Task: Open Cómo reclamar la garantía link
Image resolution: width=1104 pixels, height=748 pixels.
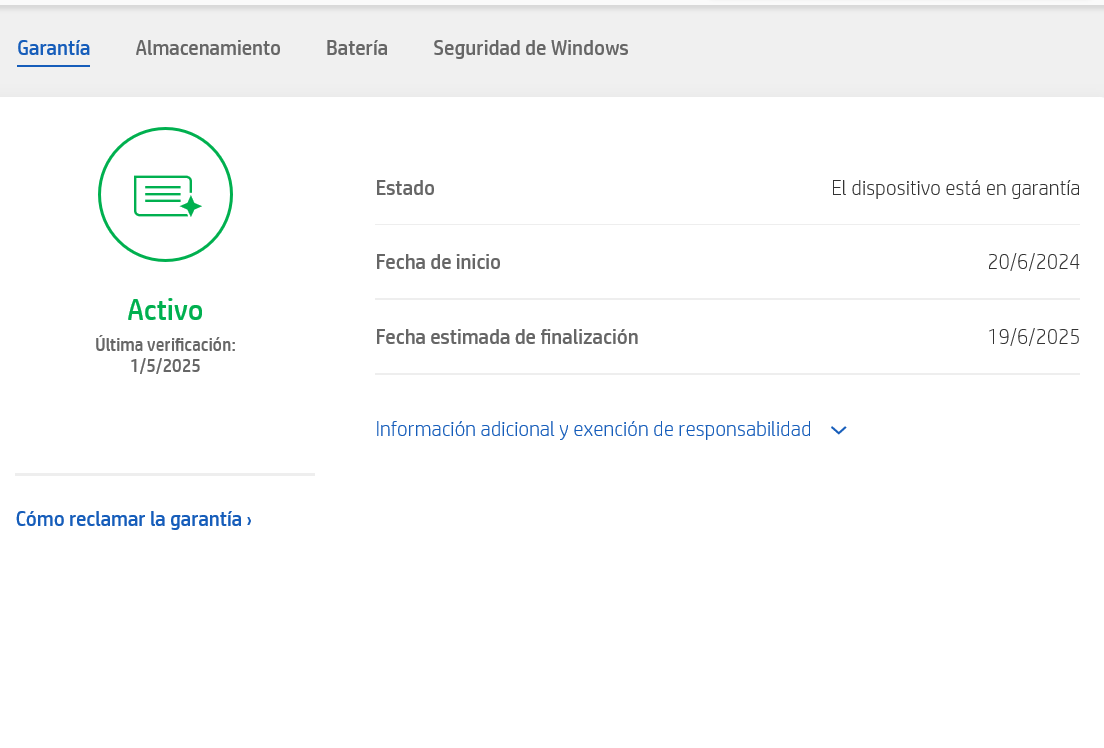Action: coord(127,519)
